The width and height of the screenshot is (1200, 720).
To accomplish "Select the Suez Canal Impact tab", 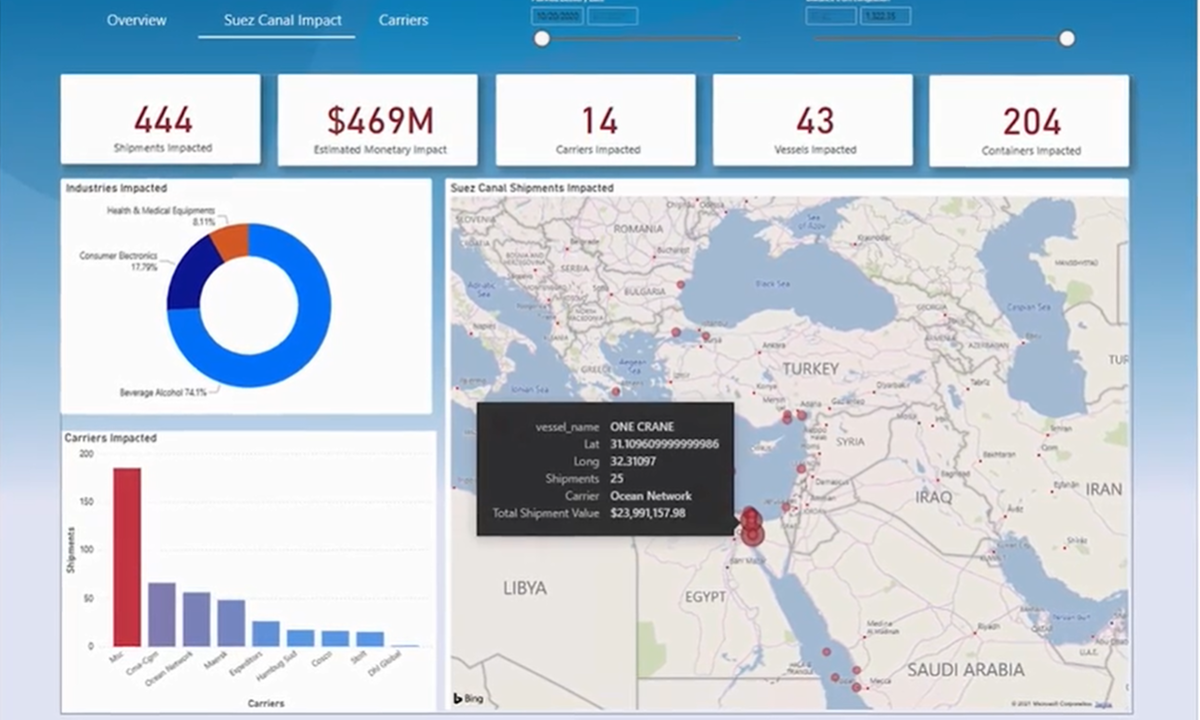I will [283, 20].
